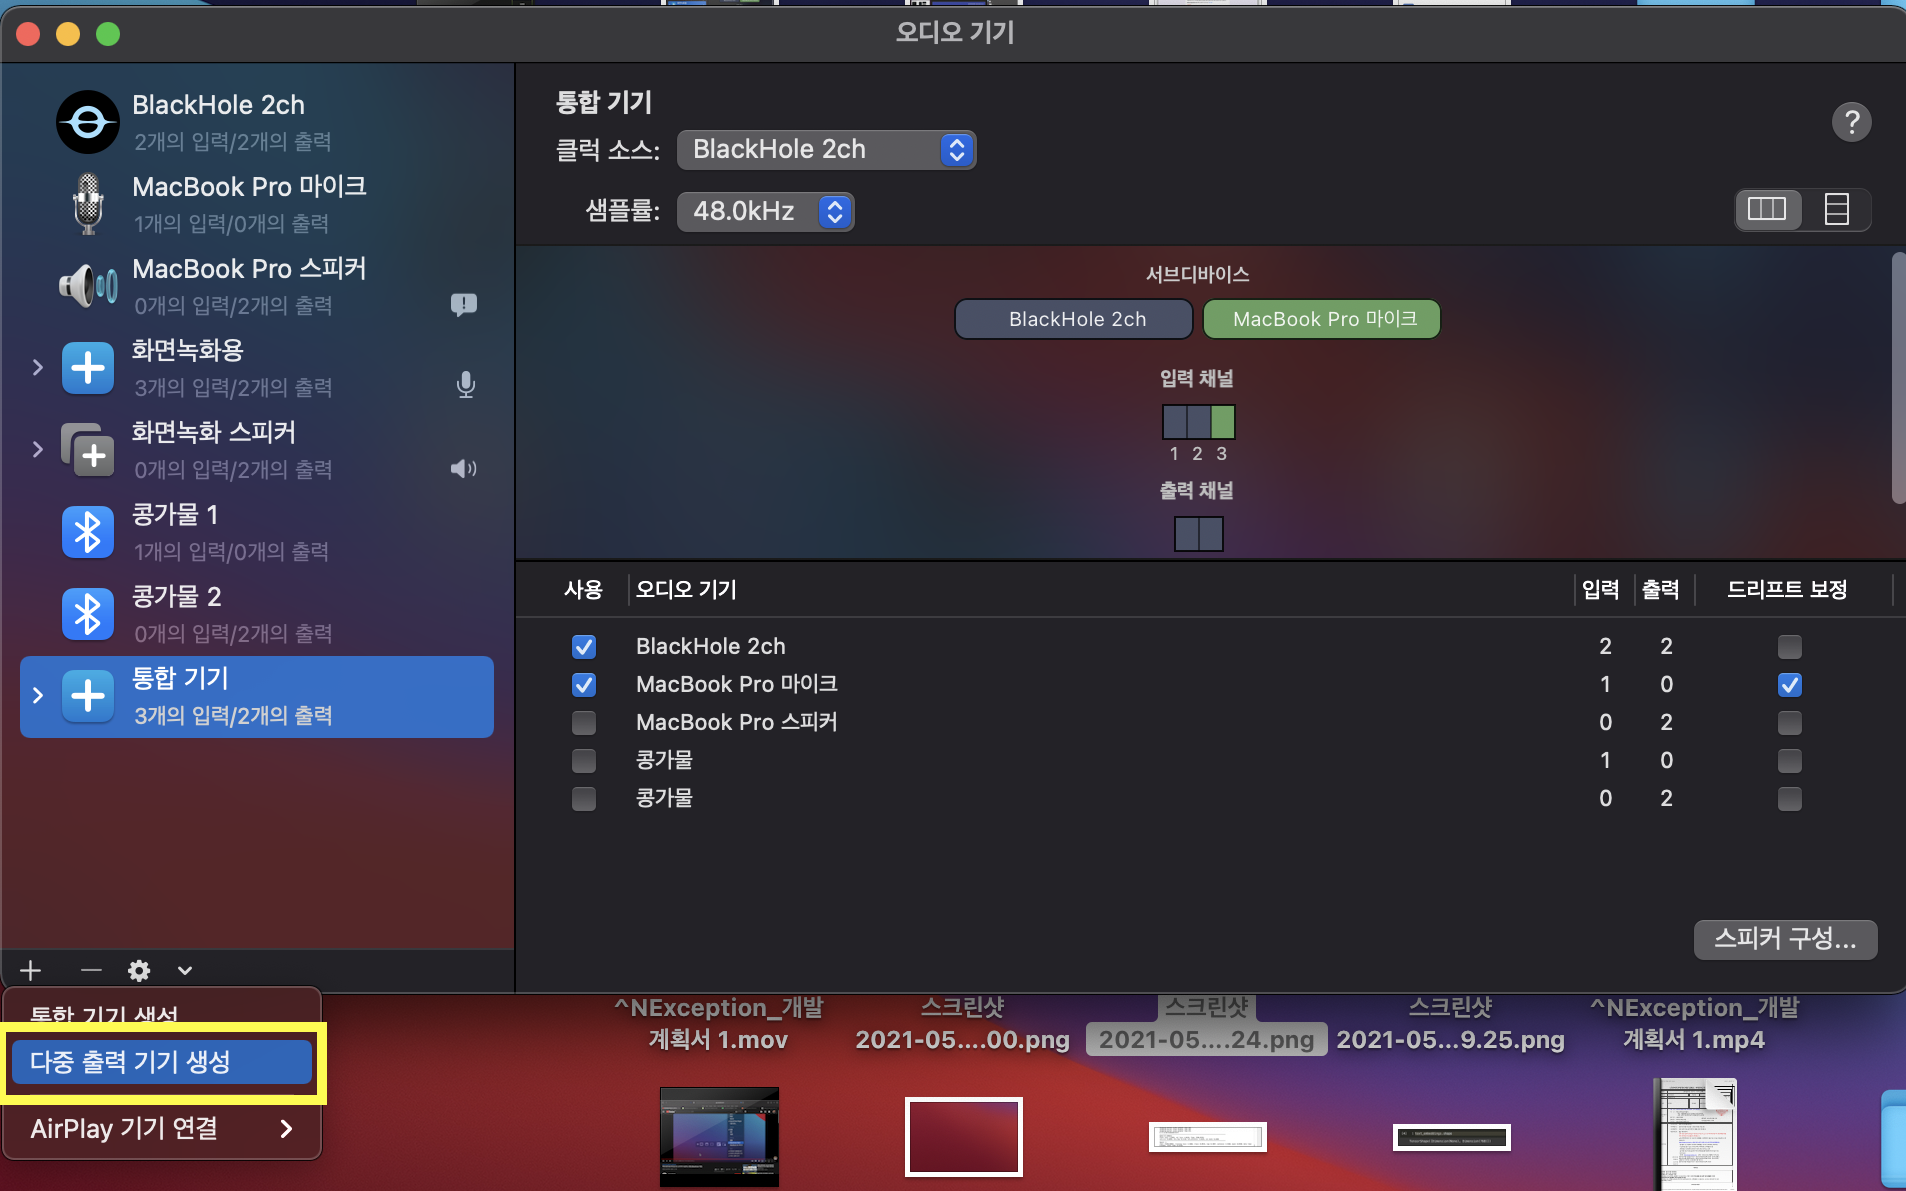Open the NException_개발 계획서 1.mov thumbnail
Viewport: 1906px width, 1191px height.
coord(719,1137)
